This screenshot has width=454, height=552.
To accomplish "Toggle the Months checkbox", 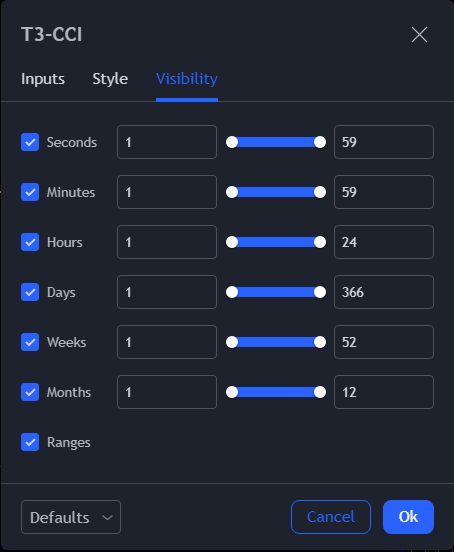I will [x=30, y=392].
